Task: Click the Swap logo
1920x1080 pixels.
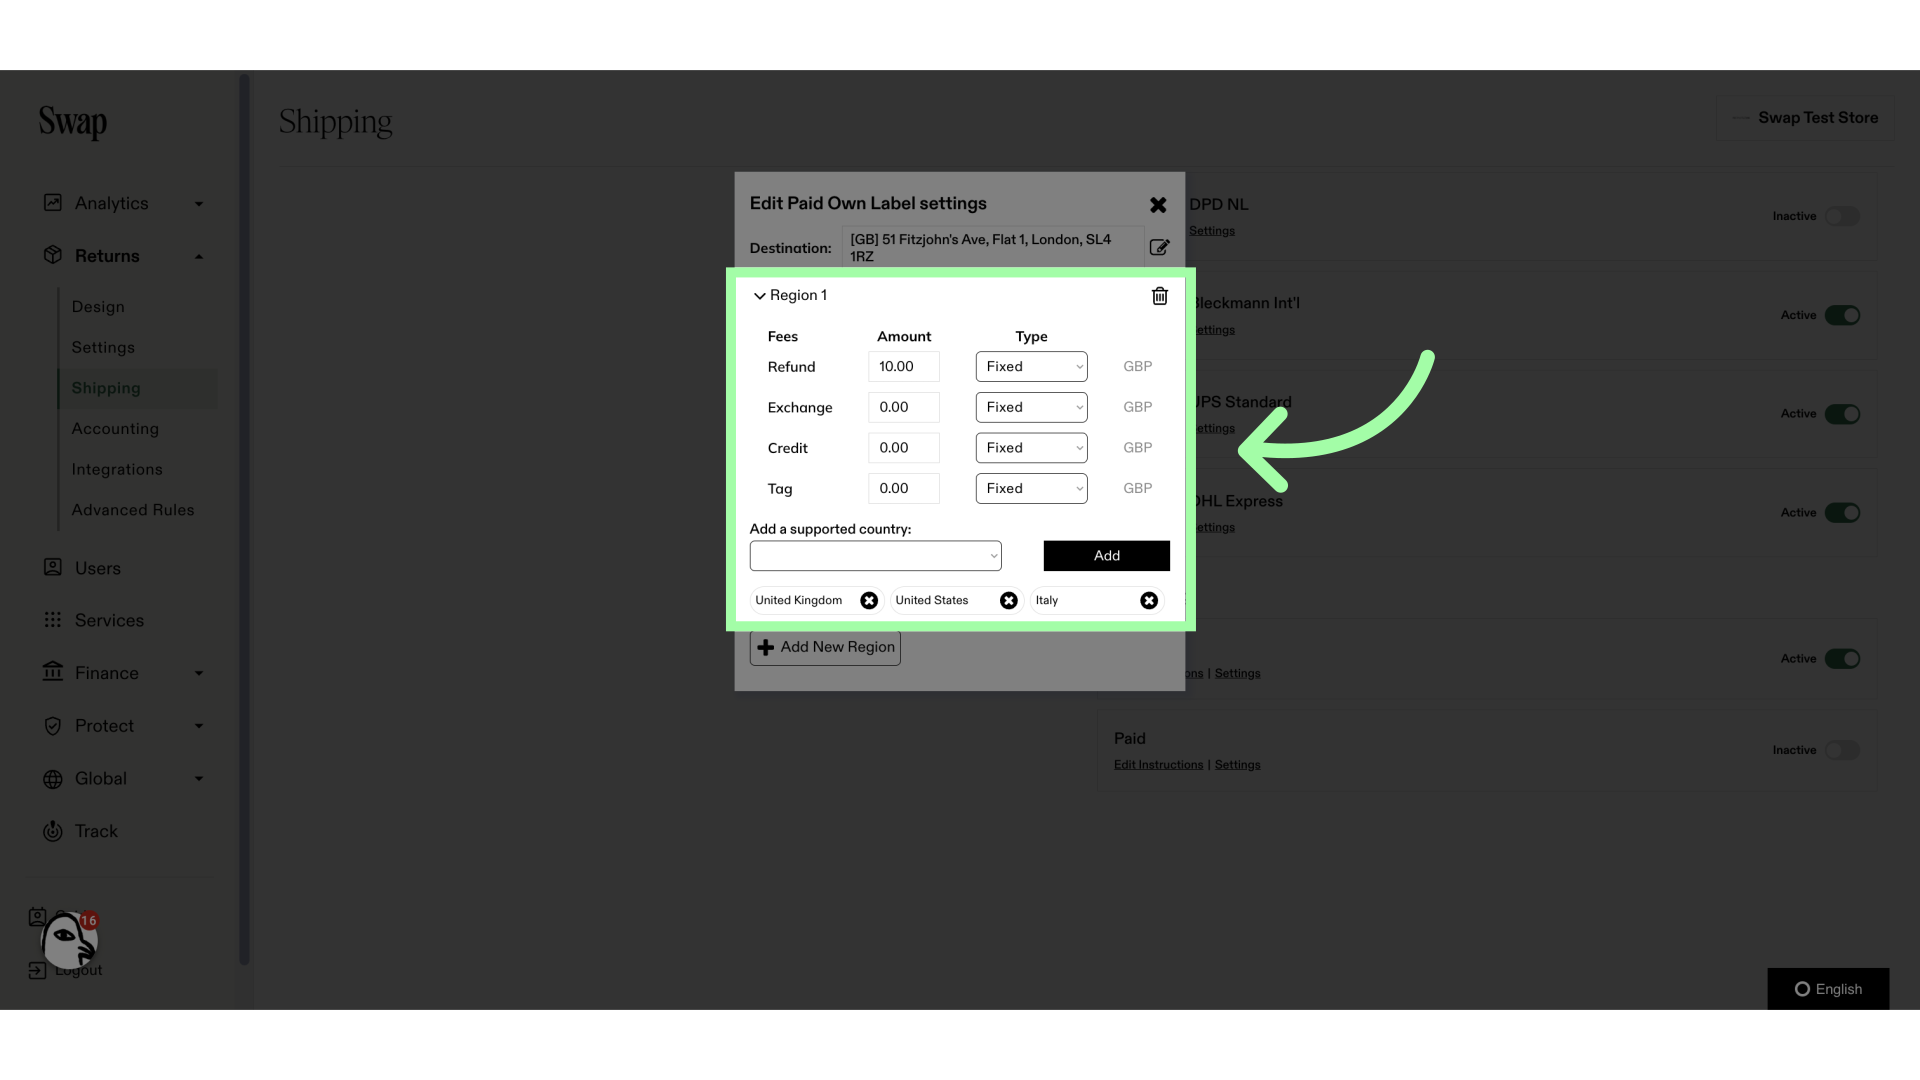Action: (x=73, y=122)
